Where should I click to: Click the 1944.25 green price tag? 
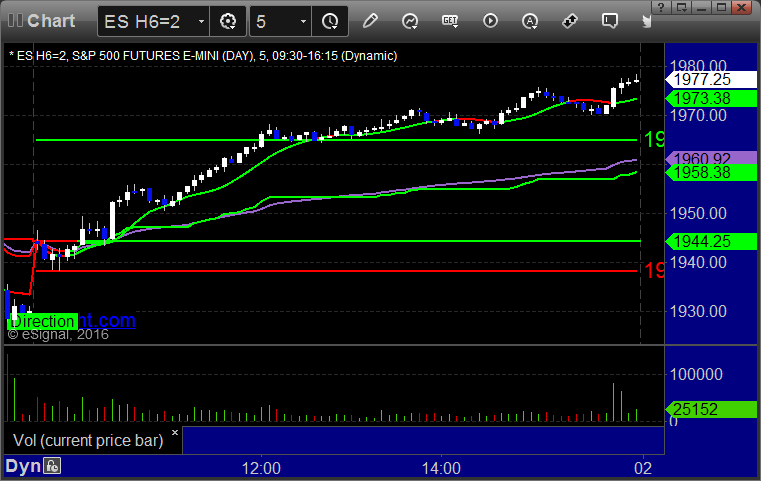[x=711, y=241]
